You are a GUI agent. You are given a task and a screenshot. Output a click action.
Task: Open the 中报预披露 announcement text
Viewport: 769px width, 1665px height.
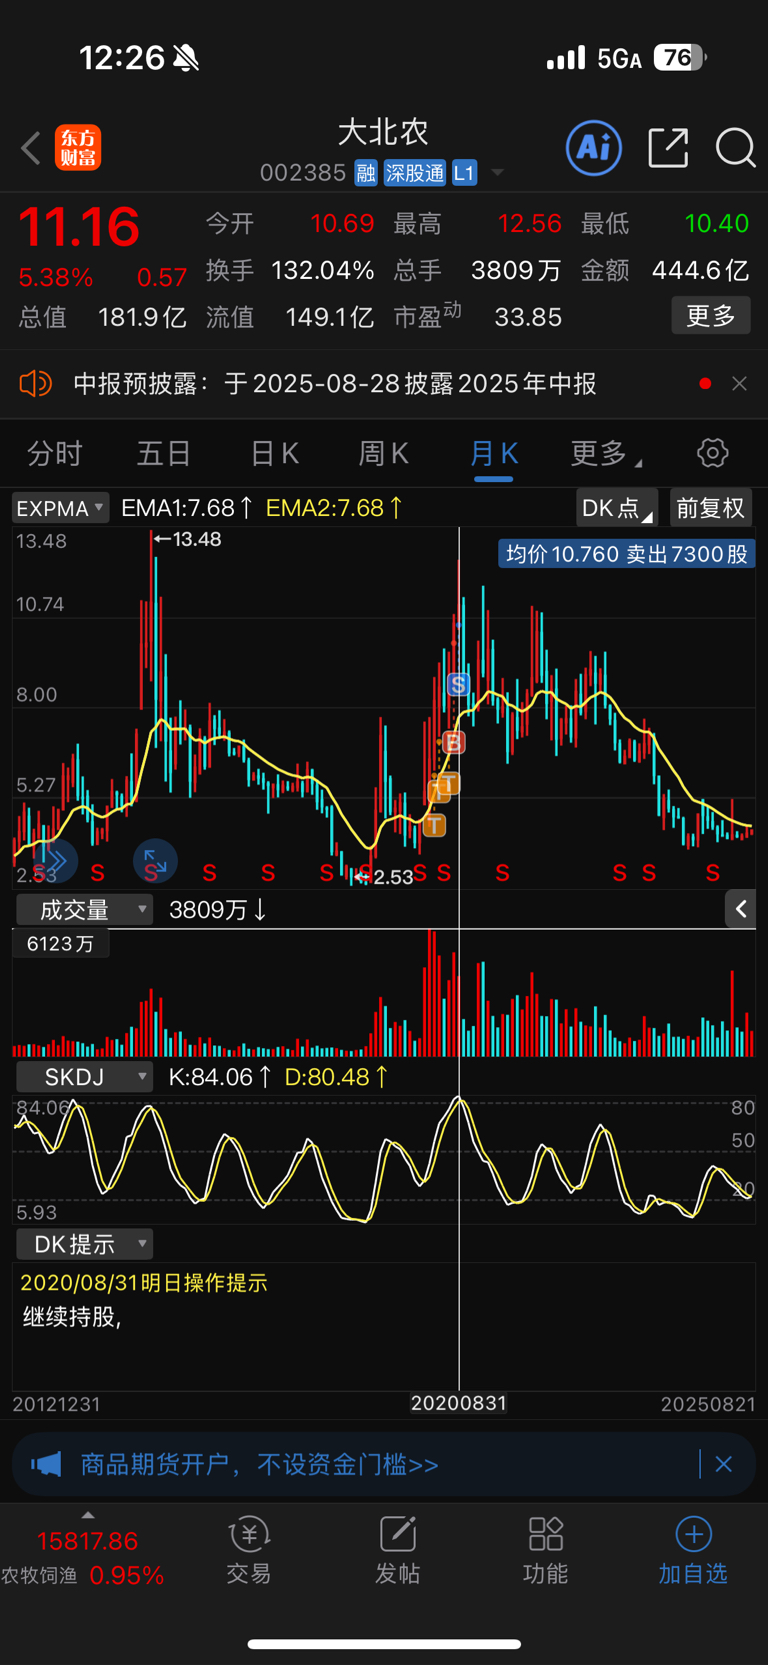(335, 383)
